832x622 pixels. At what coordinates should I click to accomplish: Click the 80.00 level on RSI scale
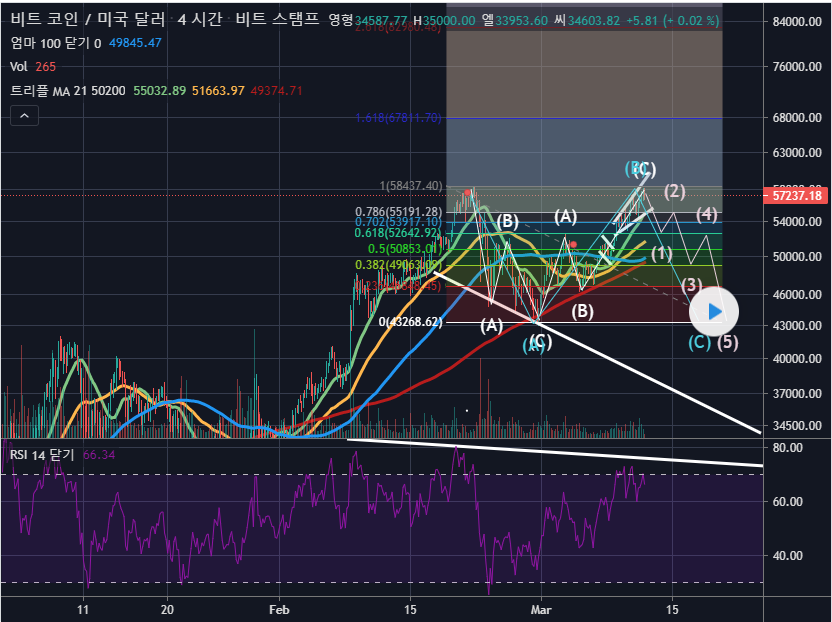(x=788, y=448)
